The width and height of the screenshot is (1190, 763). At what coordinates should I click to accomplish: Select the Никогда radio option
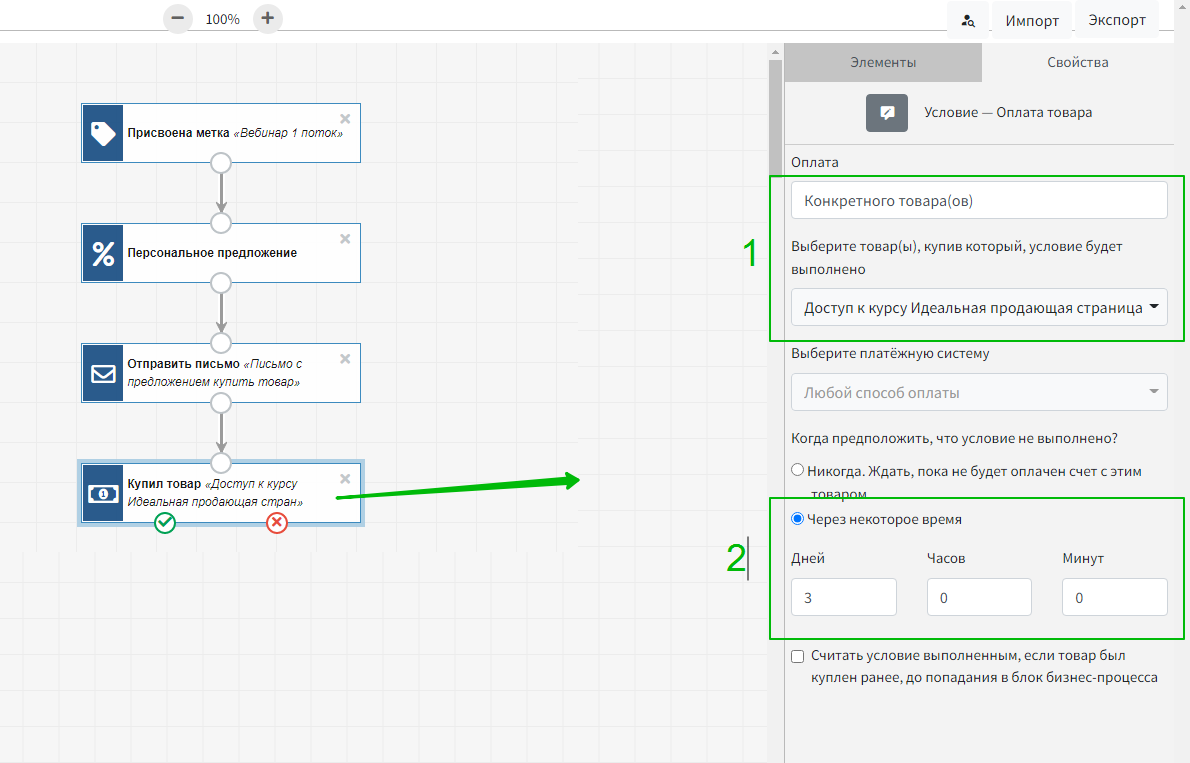coord(797,470)
